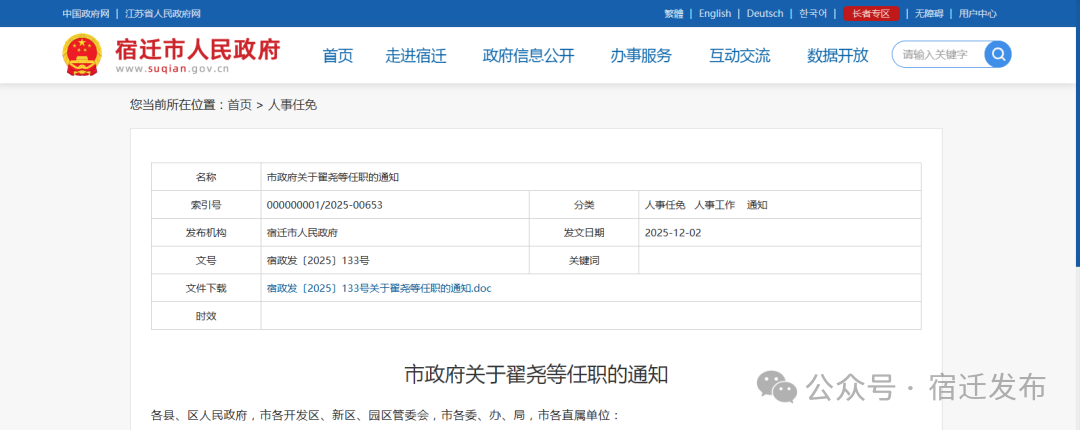The height and width of the screenshot is (430, 1080).
Task: Download the 宿政发〔2025〕133号 .doc file
Action: click(379, 288)
